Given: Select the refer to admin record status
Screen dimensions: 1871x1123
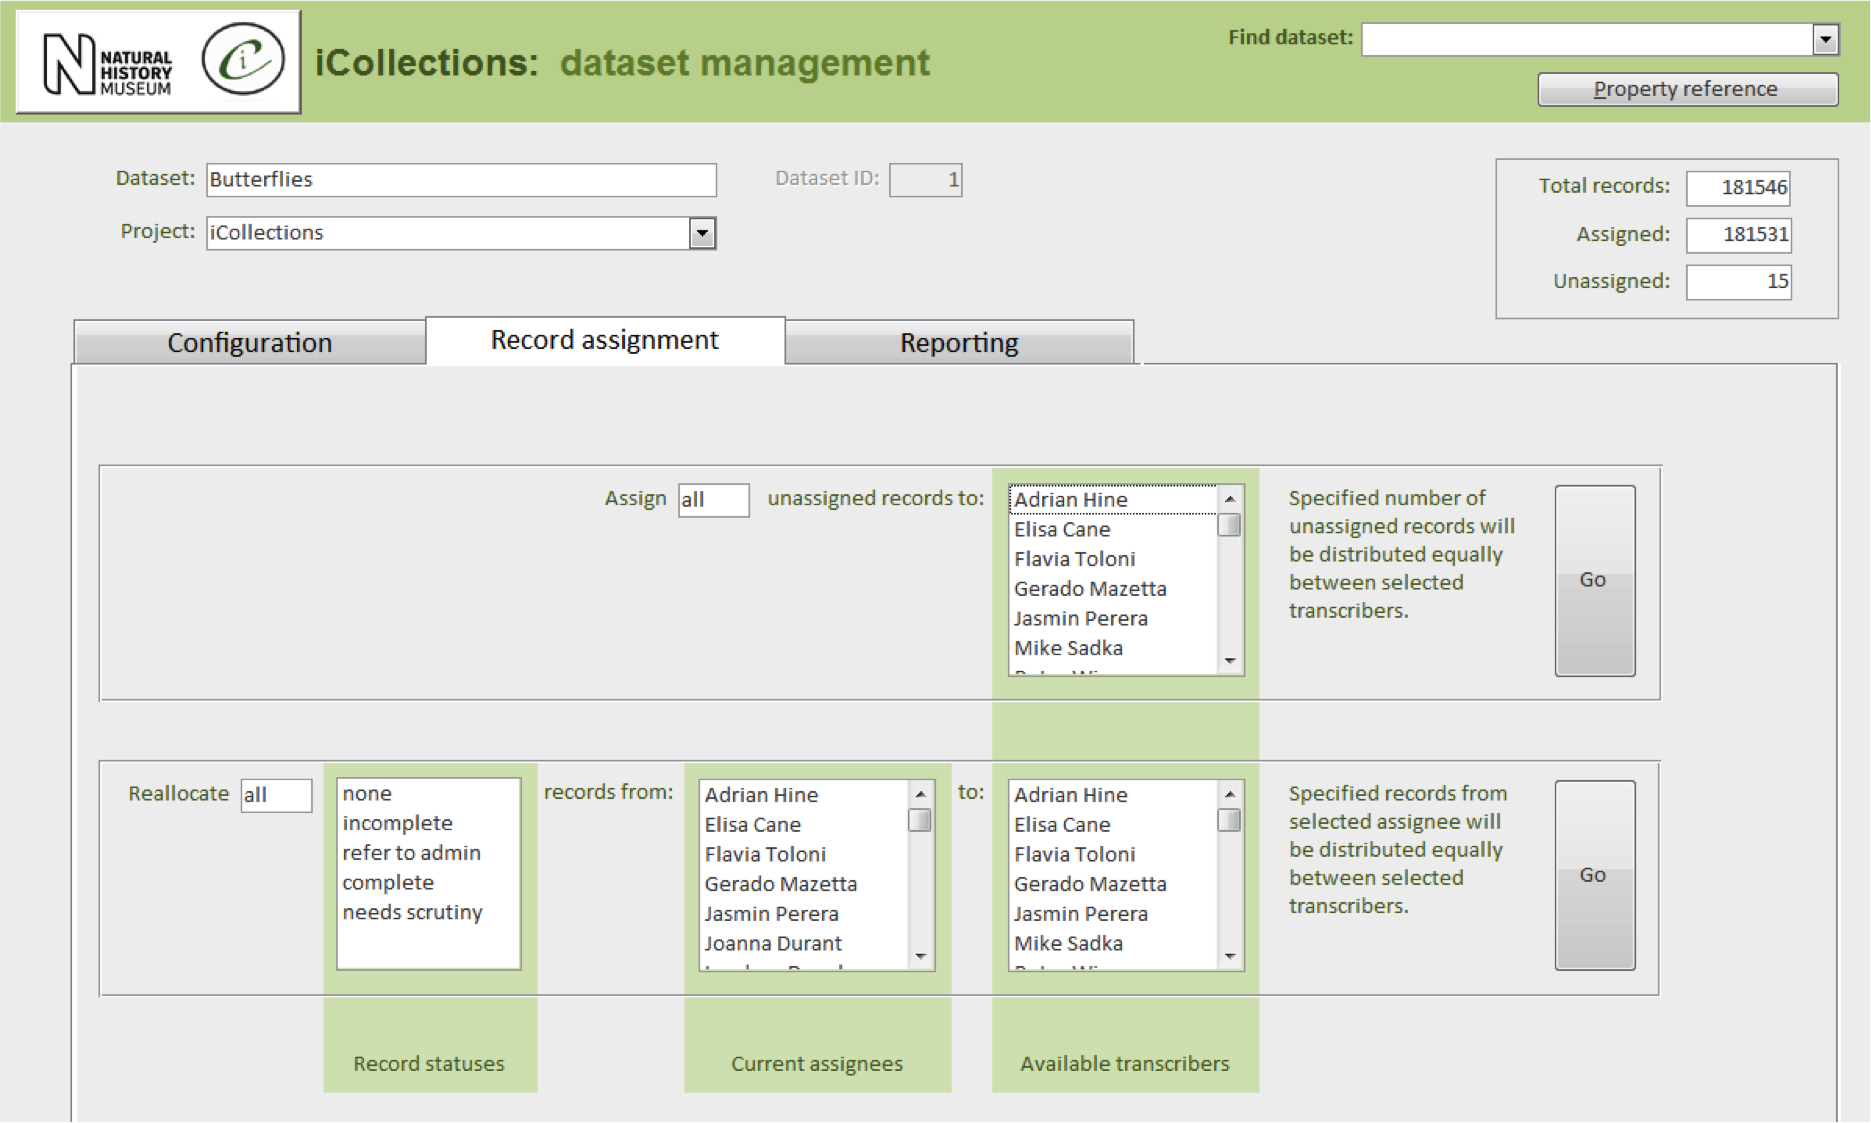Looking at the screenshot, I should 428,853.
